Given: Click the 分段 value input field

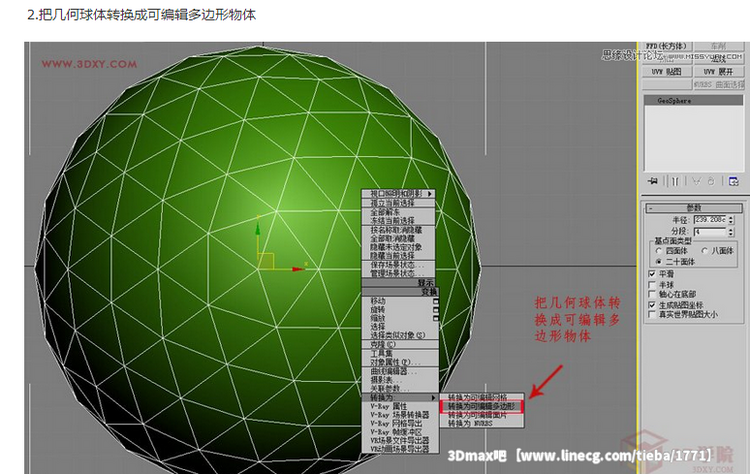Looking at the screenshot, I should (710, 231).
